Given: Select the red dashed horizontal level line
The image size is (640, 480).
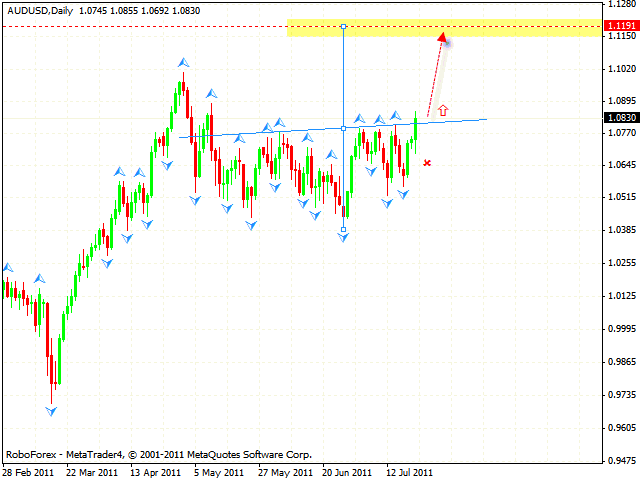Looking at the screenshot, I should click(x=150, y=26).
